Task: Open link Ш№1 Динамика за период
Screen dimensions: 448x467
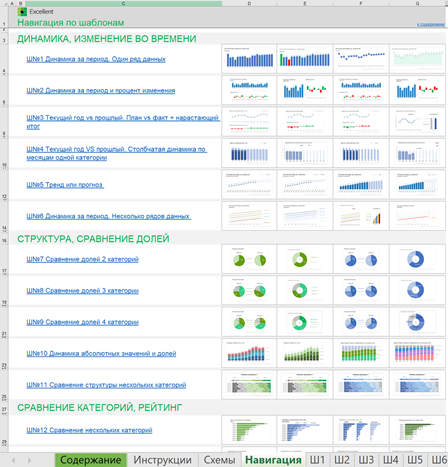Action: point(96,59)
